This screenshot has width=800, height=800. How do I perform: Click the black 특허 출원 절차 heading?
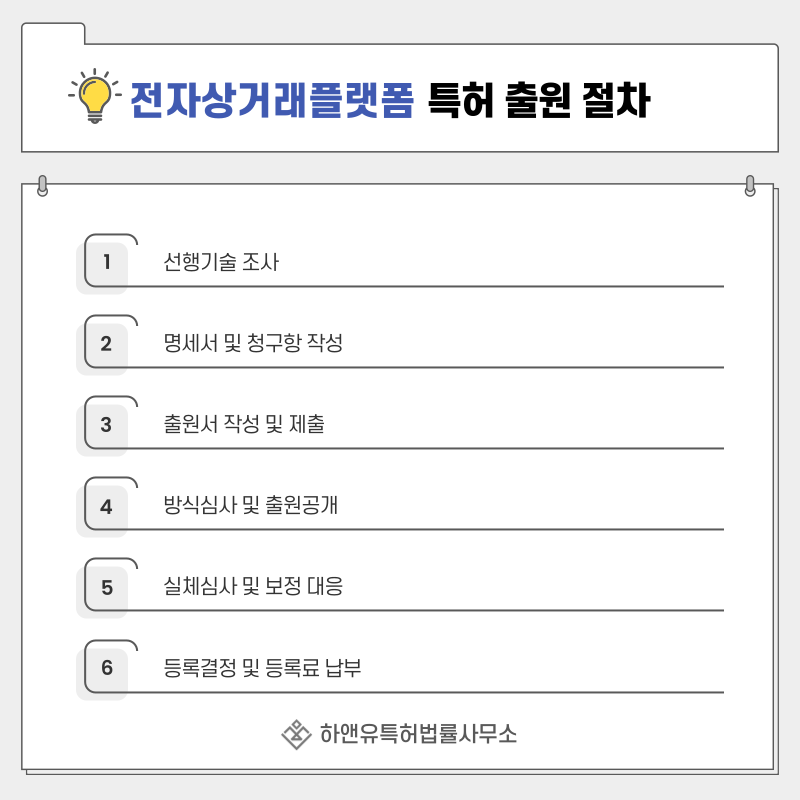click(539, 100)
